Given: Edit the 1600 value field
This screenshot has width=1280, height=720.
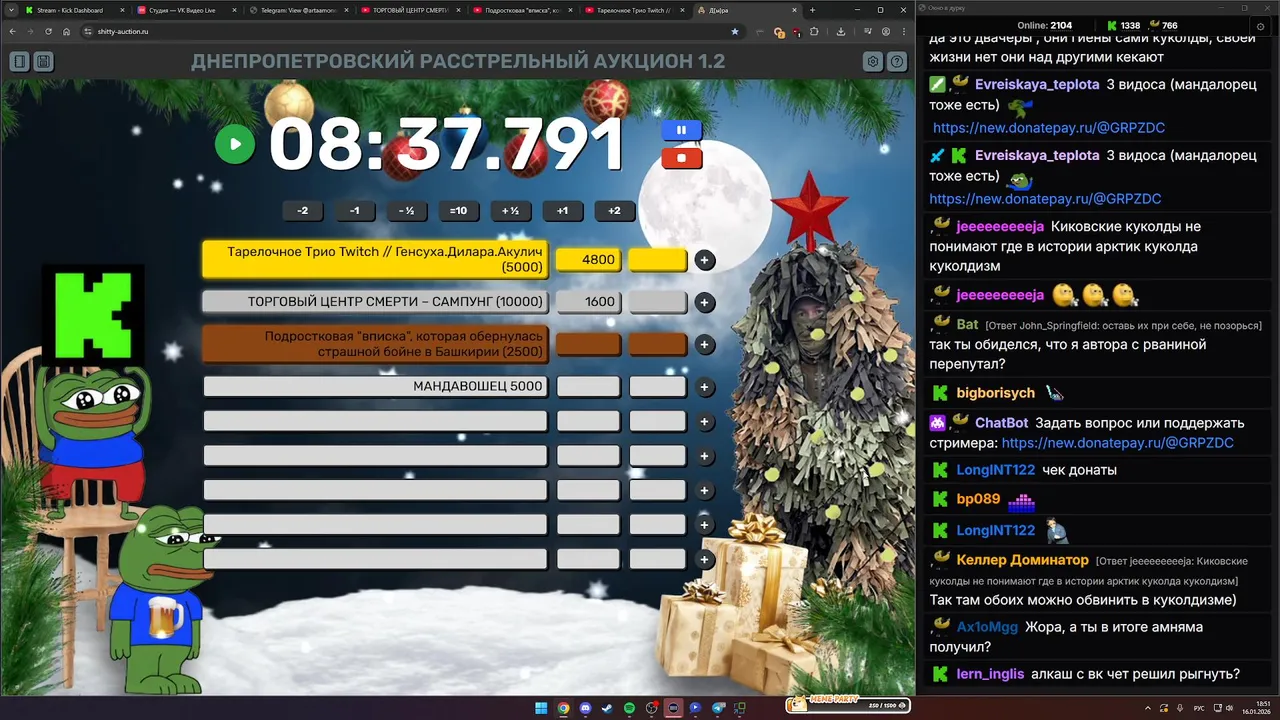Looking at the screenshot, I should click(588, 302).
